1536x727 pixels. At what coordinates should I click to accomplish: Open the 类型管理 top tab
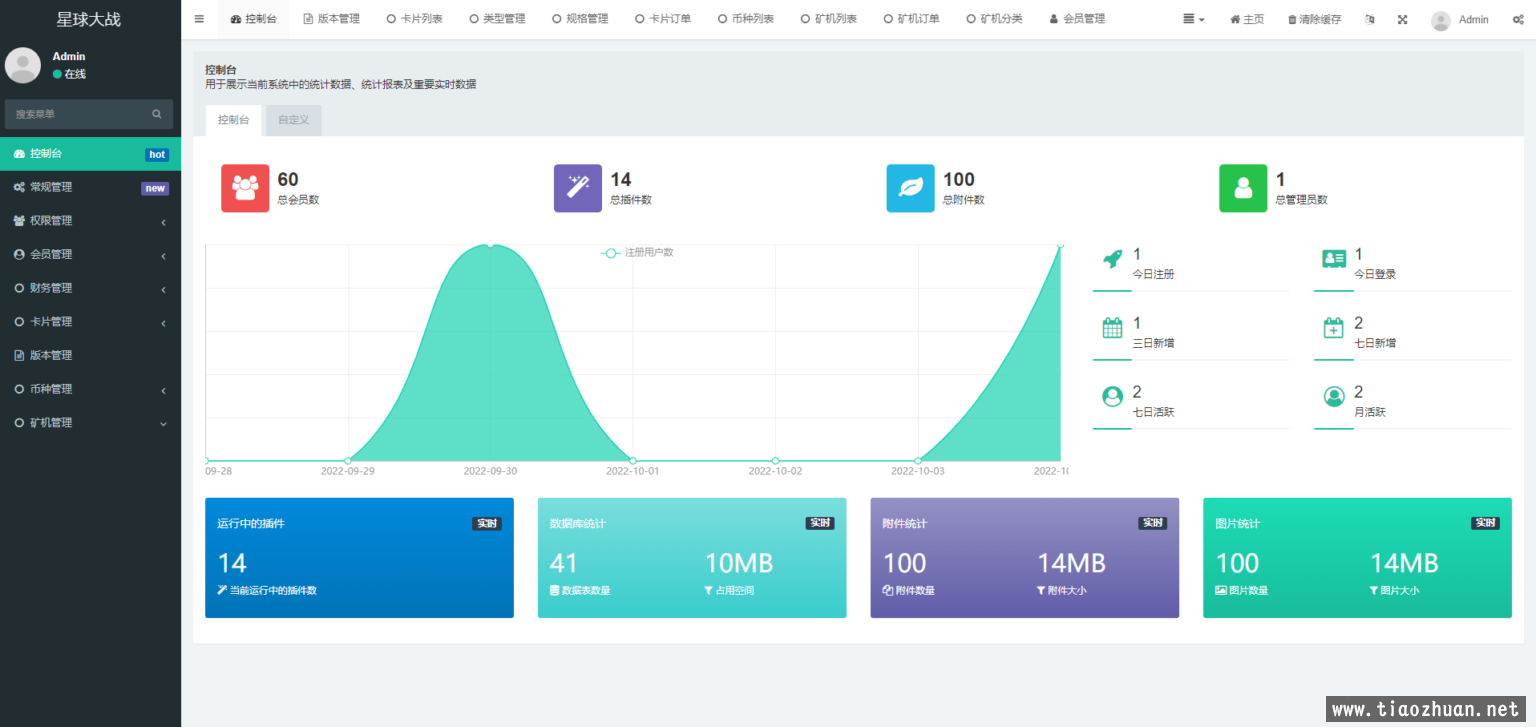(497, 19)
